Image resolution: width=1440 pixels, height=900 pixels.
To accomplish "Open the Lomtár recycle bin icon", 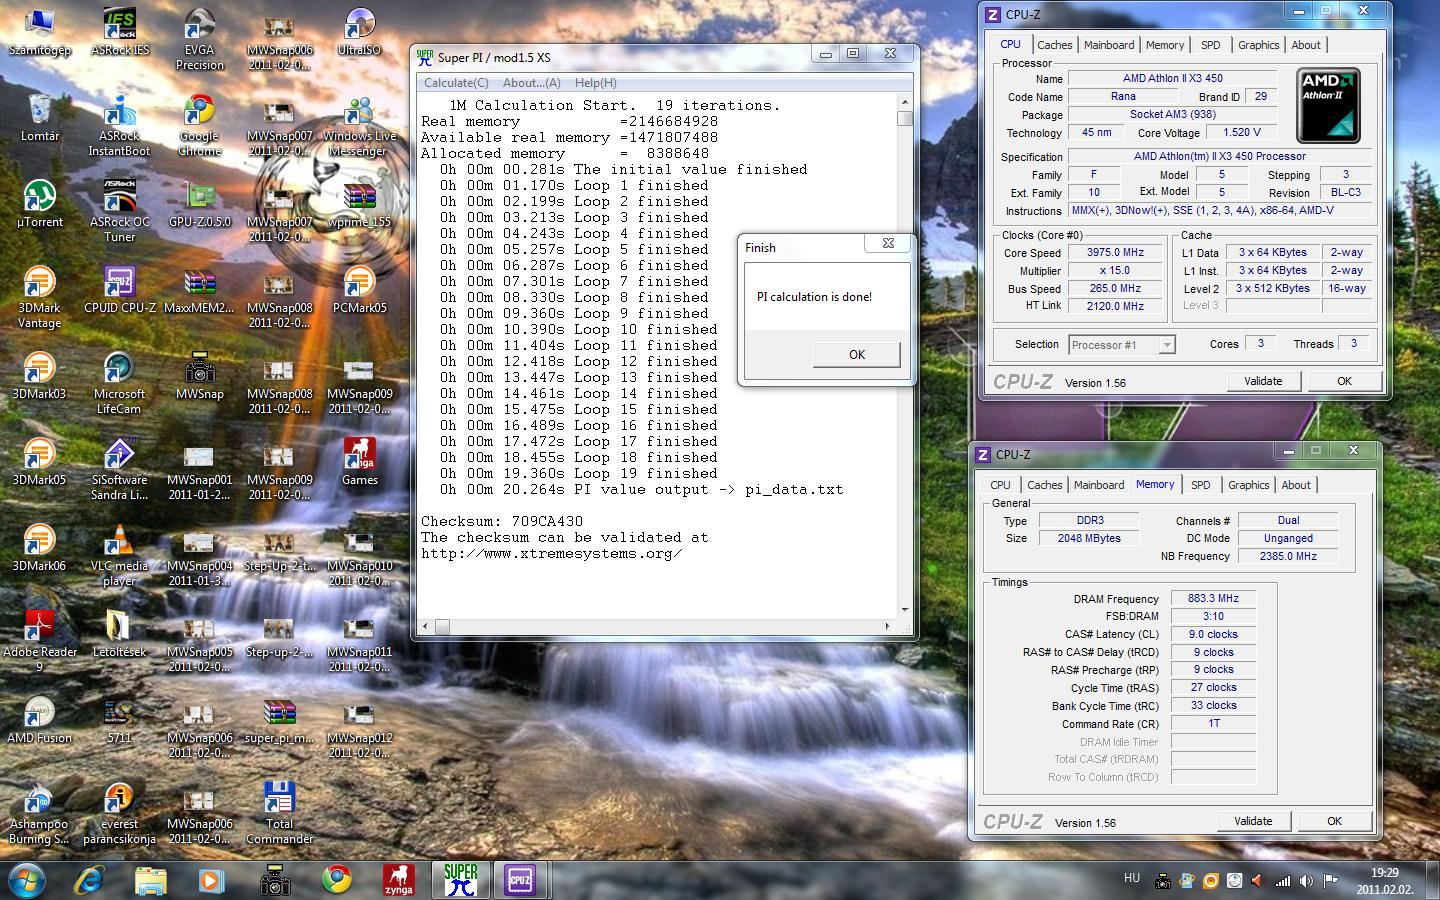I will point(39,118).
